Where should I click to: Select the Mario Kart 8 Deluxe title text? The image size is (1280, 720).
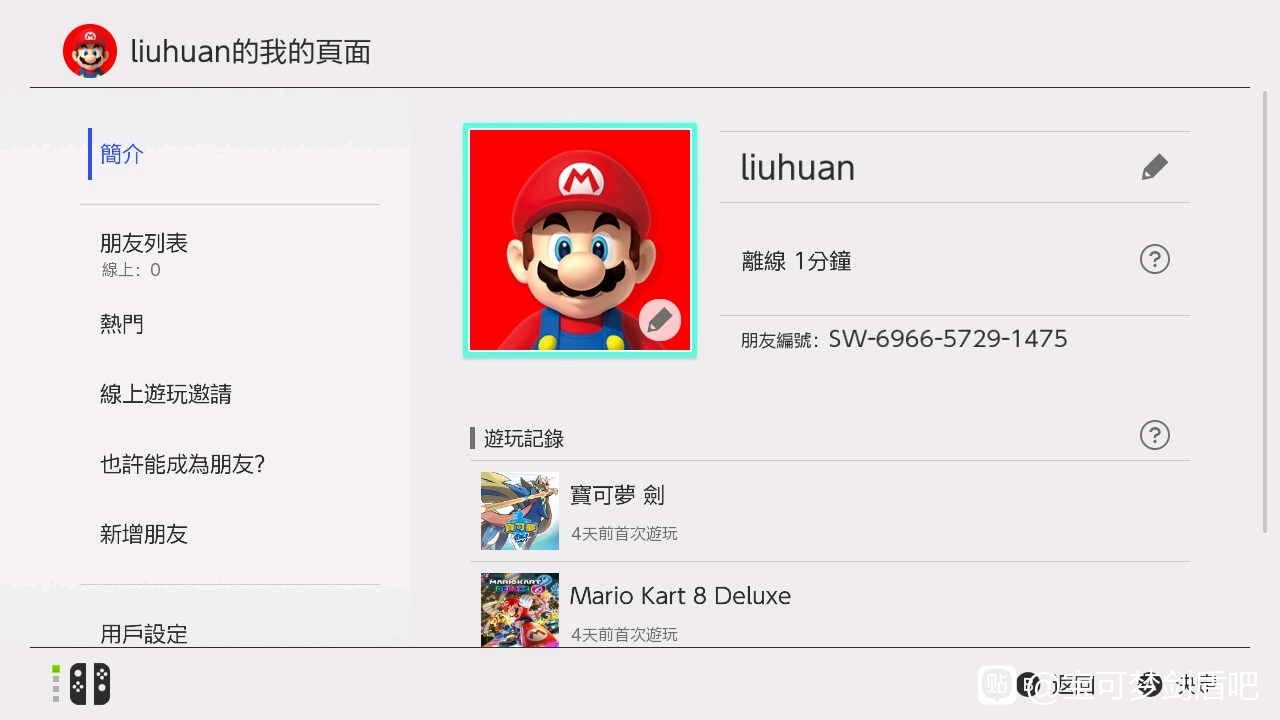click(x=680, y=596)
